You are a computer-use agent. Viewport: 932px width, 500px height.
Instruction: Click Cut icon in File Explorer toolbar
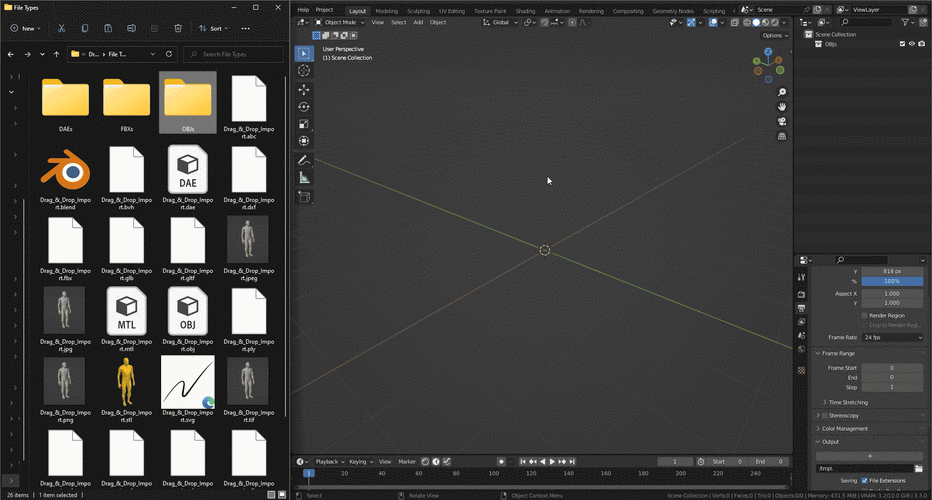pos(61,28)
